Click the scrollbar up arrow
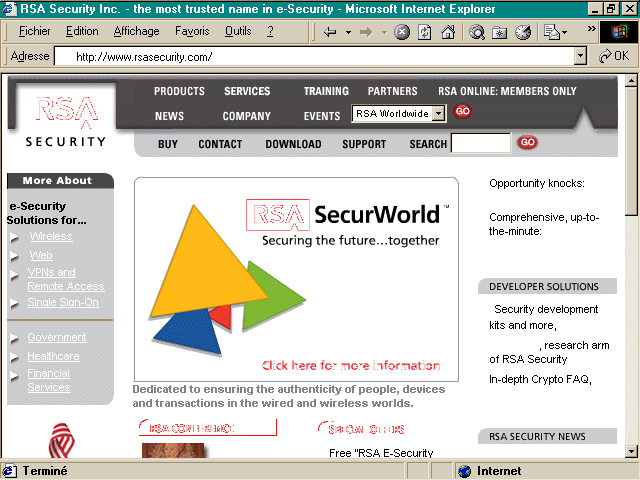The width and height of the screenshot is (640, 480). (x=631, y=80)
